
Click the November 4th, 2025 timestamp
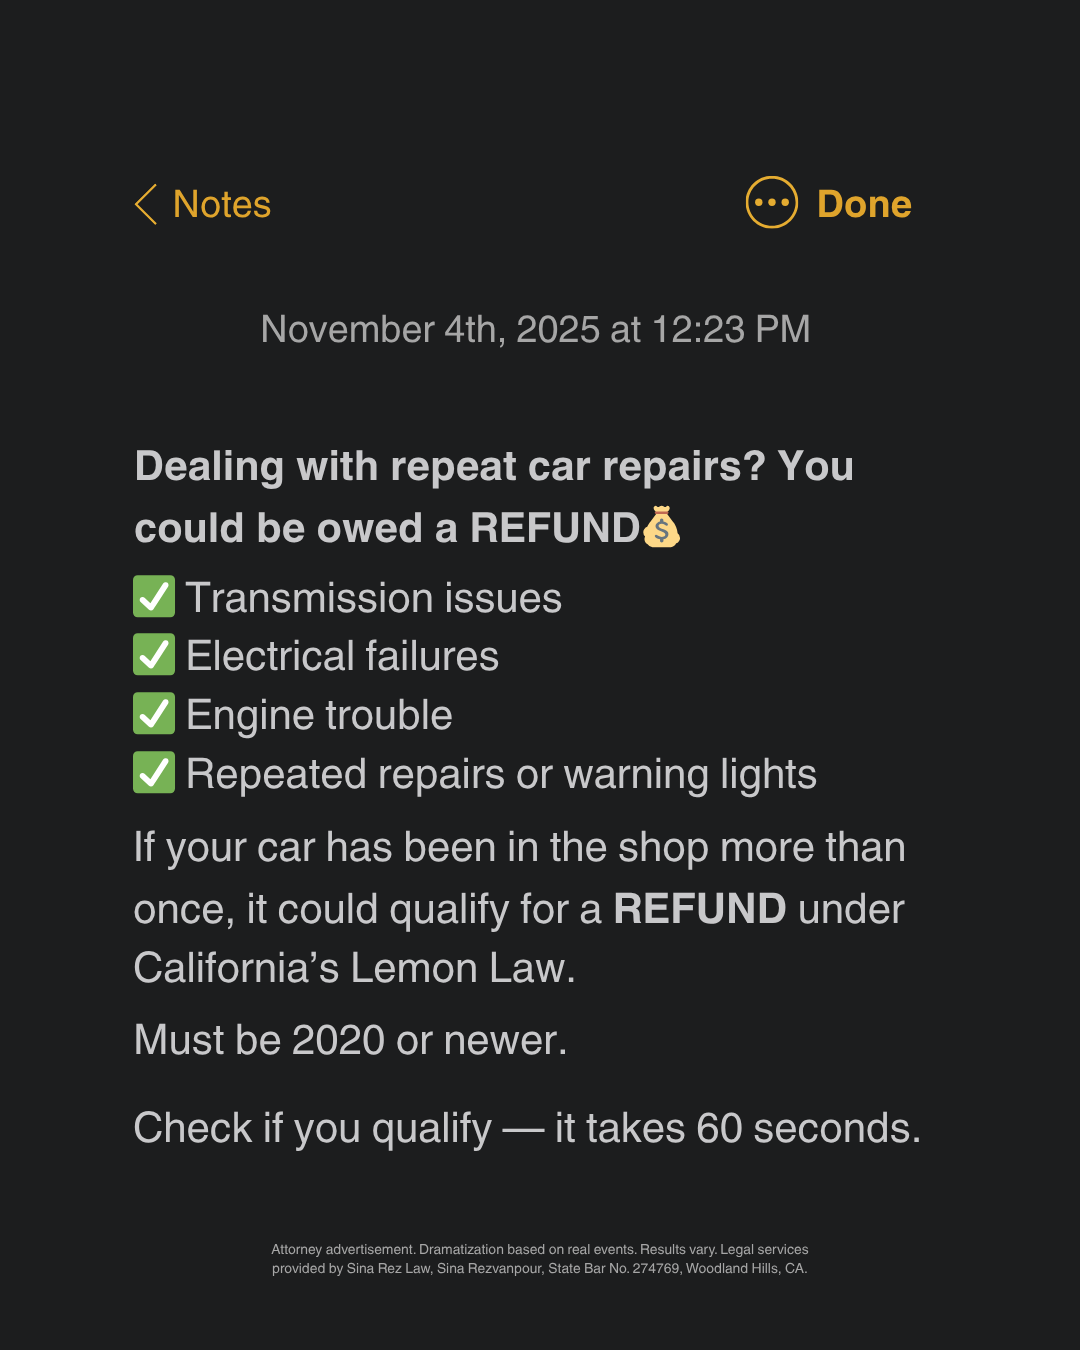535,329
